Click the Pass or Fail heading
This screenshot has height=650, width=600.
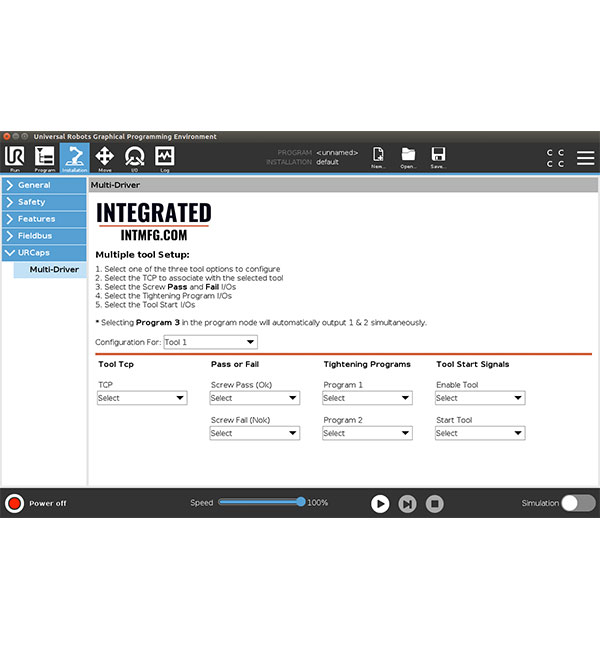coord(235,364)
